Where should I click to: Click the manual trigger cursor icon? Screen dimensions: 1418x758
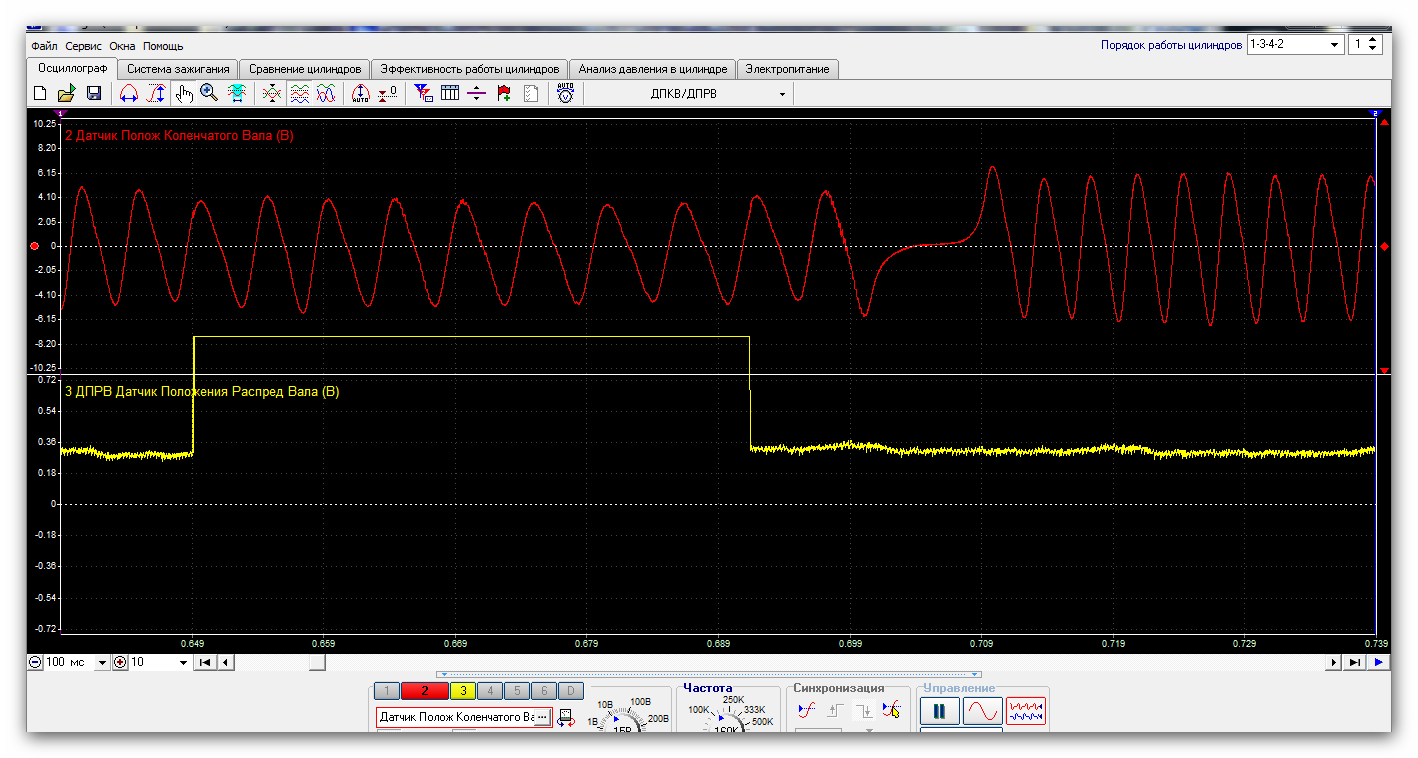892,710
